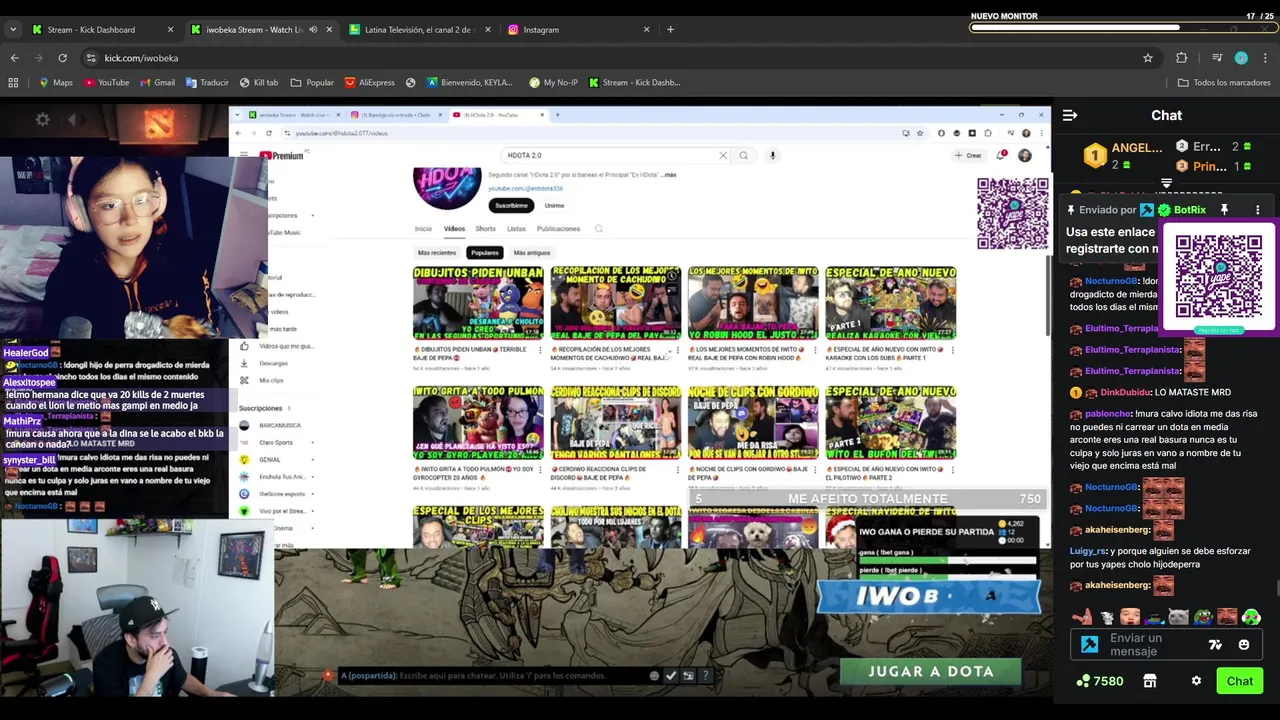Click the Suscribirme button in streamed YouTube
The width and height of the screenshot is (1280, 720).
tap(511, 205)
